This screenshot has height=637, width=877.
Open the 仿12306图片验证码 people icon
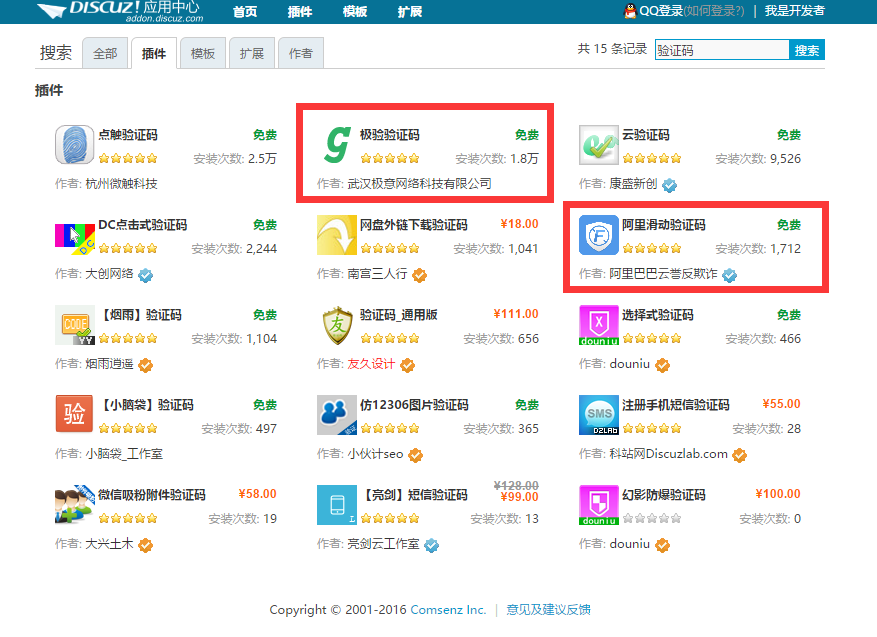click(x=337, y=415)
